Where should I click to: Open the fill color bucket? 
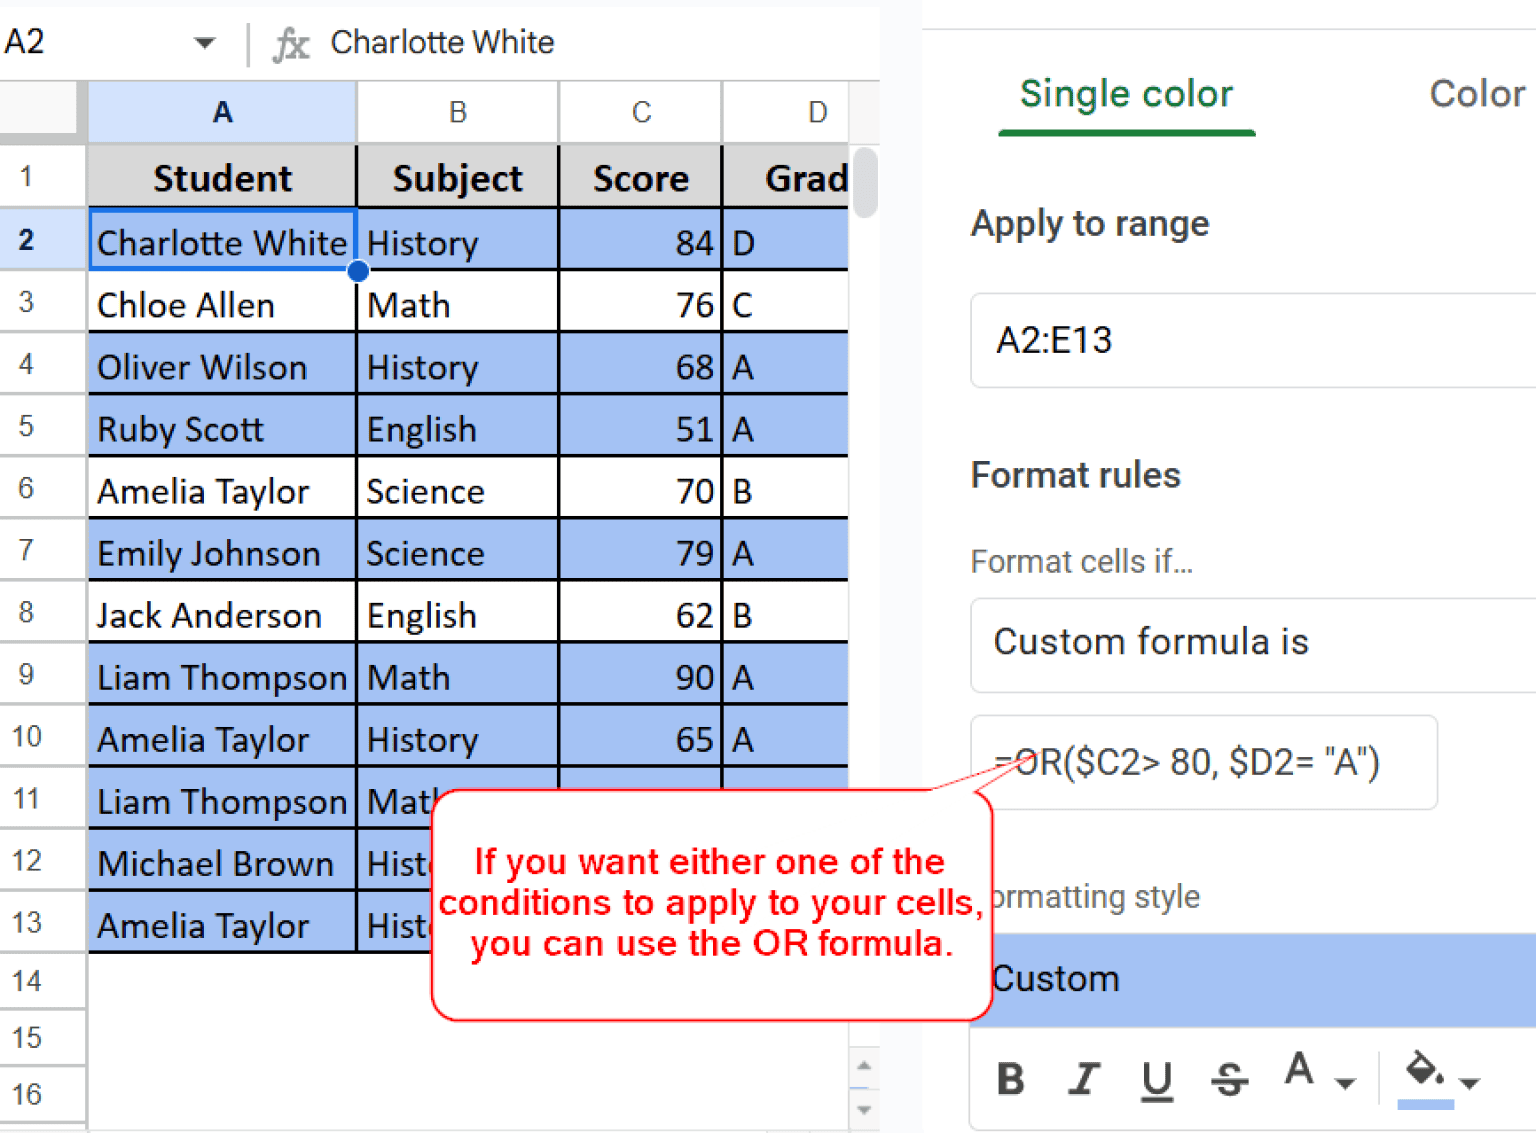pos(1423,1072)
